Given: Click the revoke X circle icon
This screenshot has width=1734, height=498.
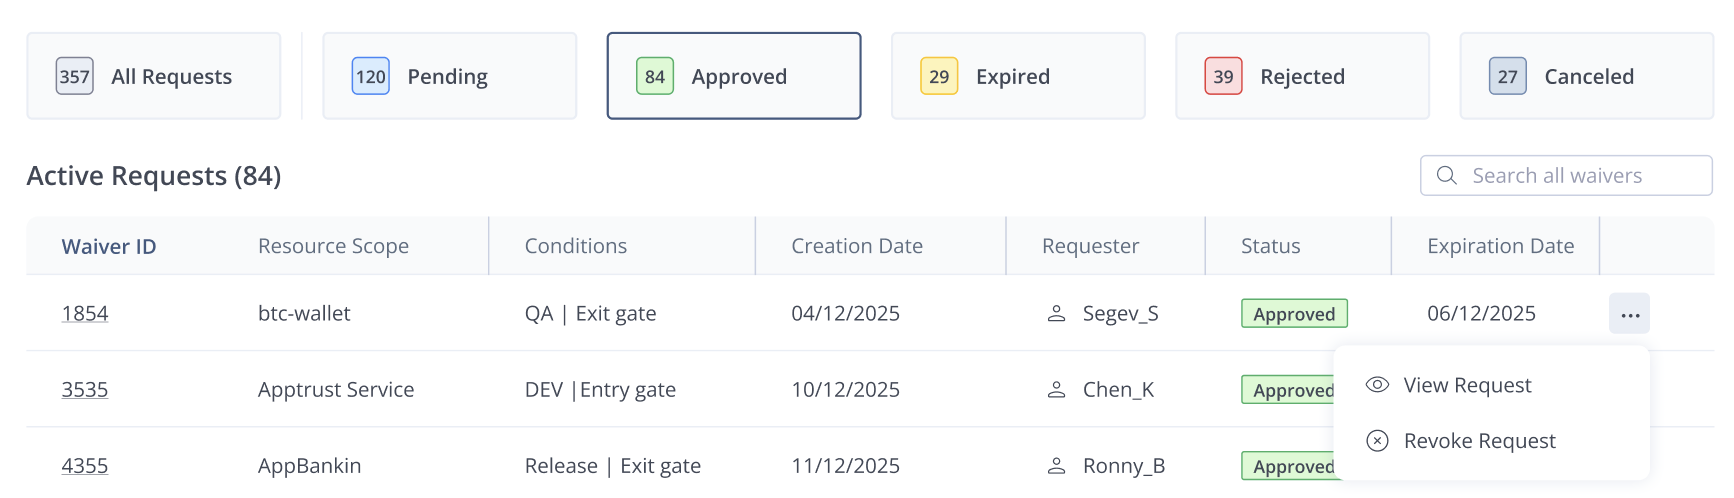Looking at the screenshot, I should coord(1377,441).
